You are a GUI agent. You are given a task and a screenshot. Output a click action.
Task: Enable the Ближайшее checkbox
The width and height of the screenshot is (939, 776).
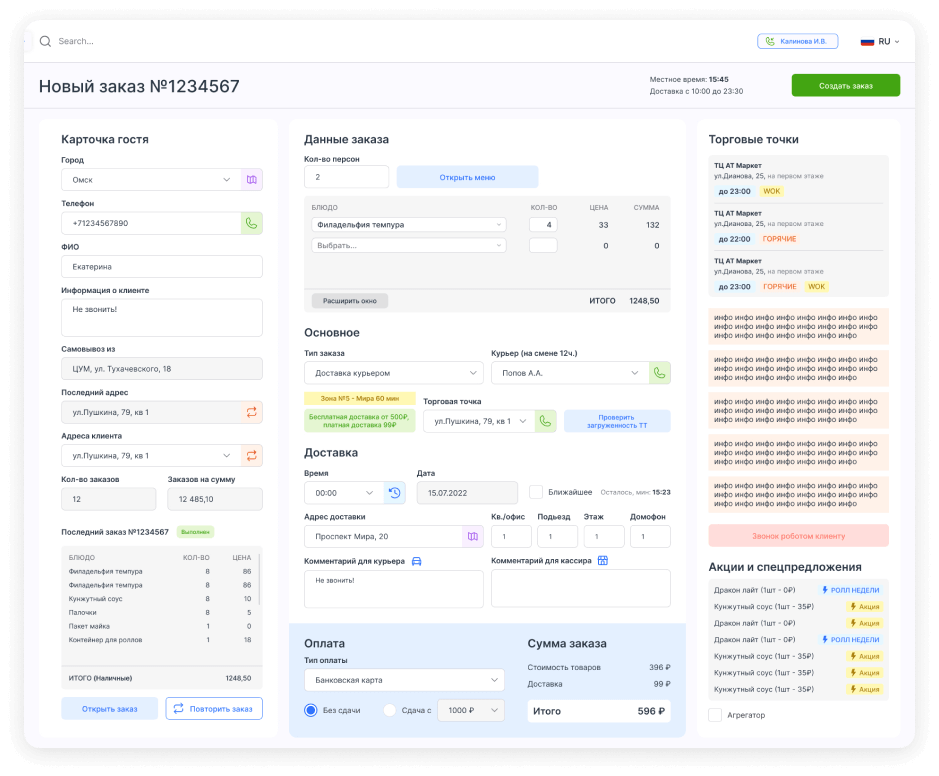536,492
